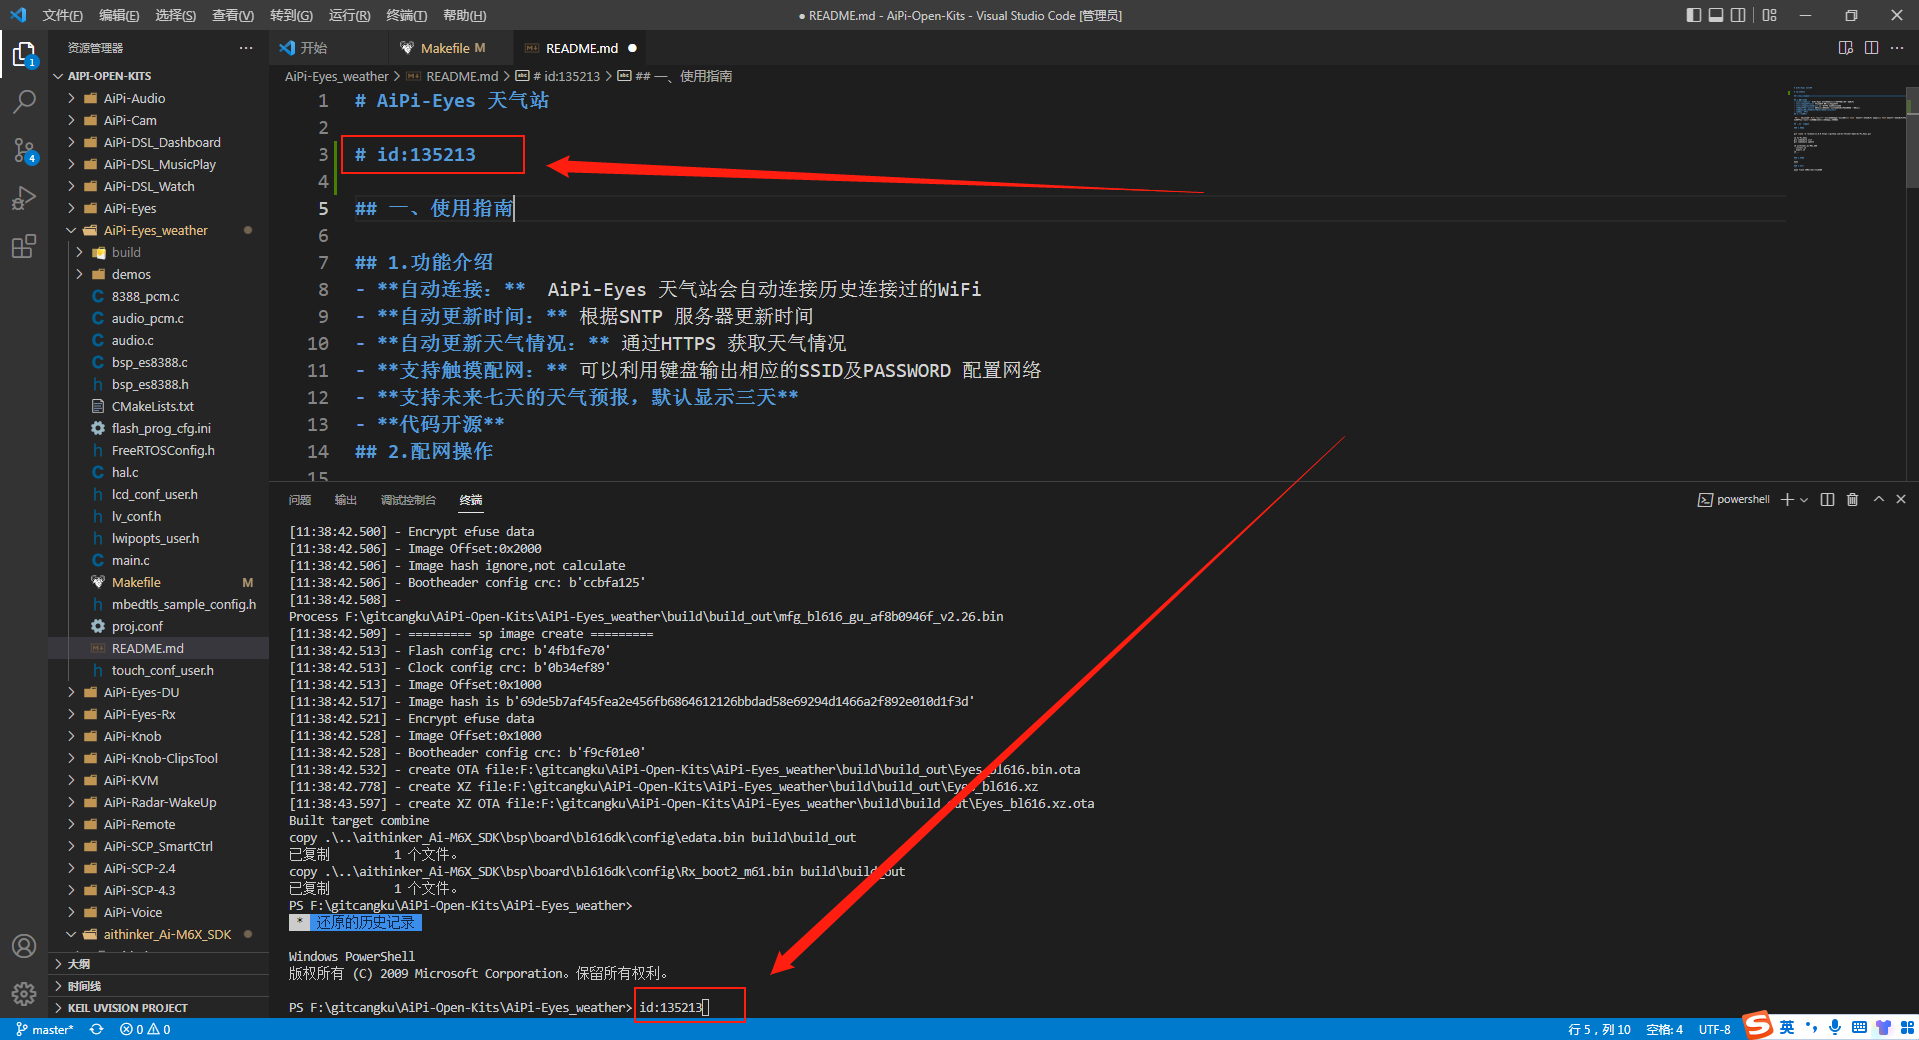Open the Manage gear in activity bar
Screen dimensions: 1919x1040
point(24,993)
